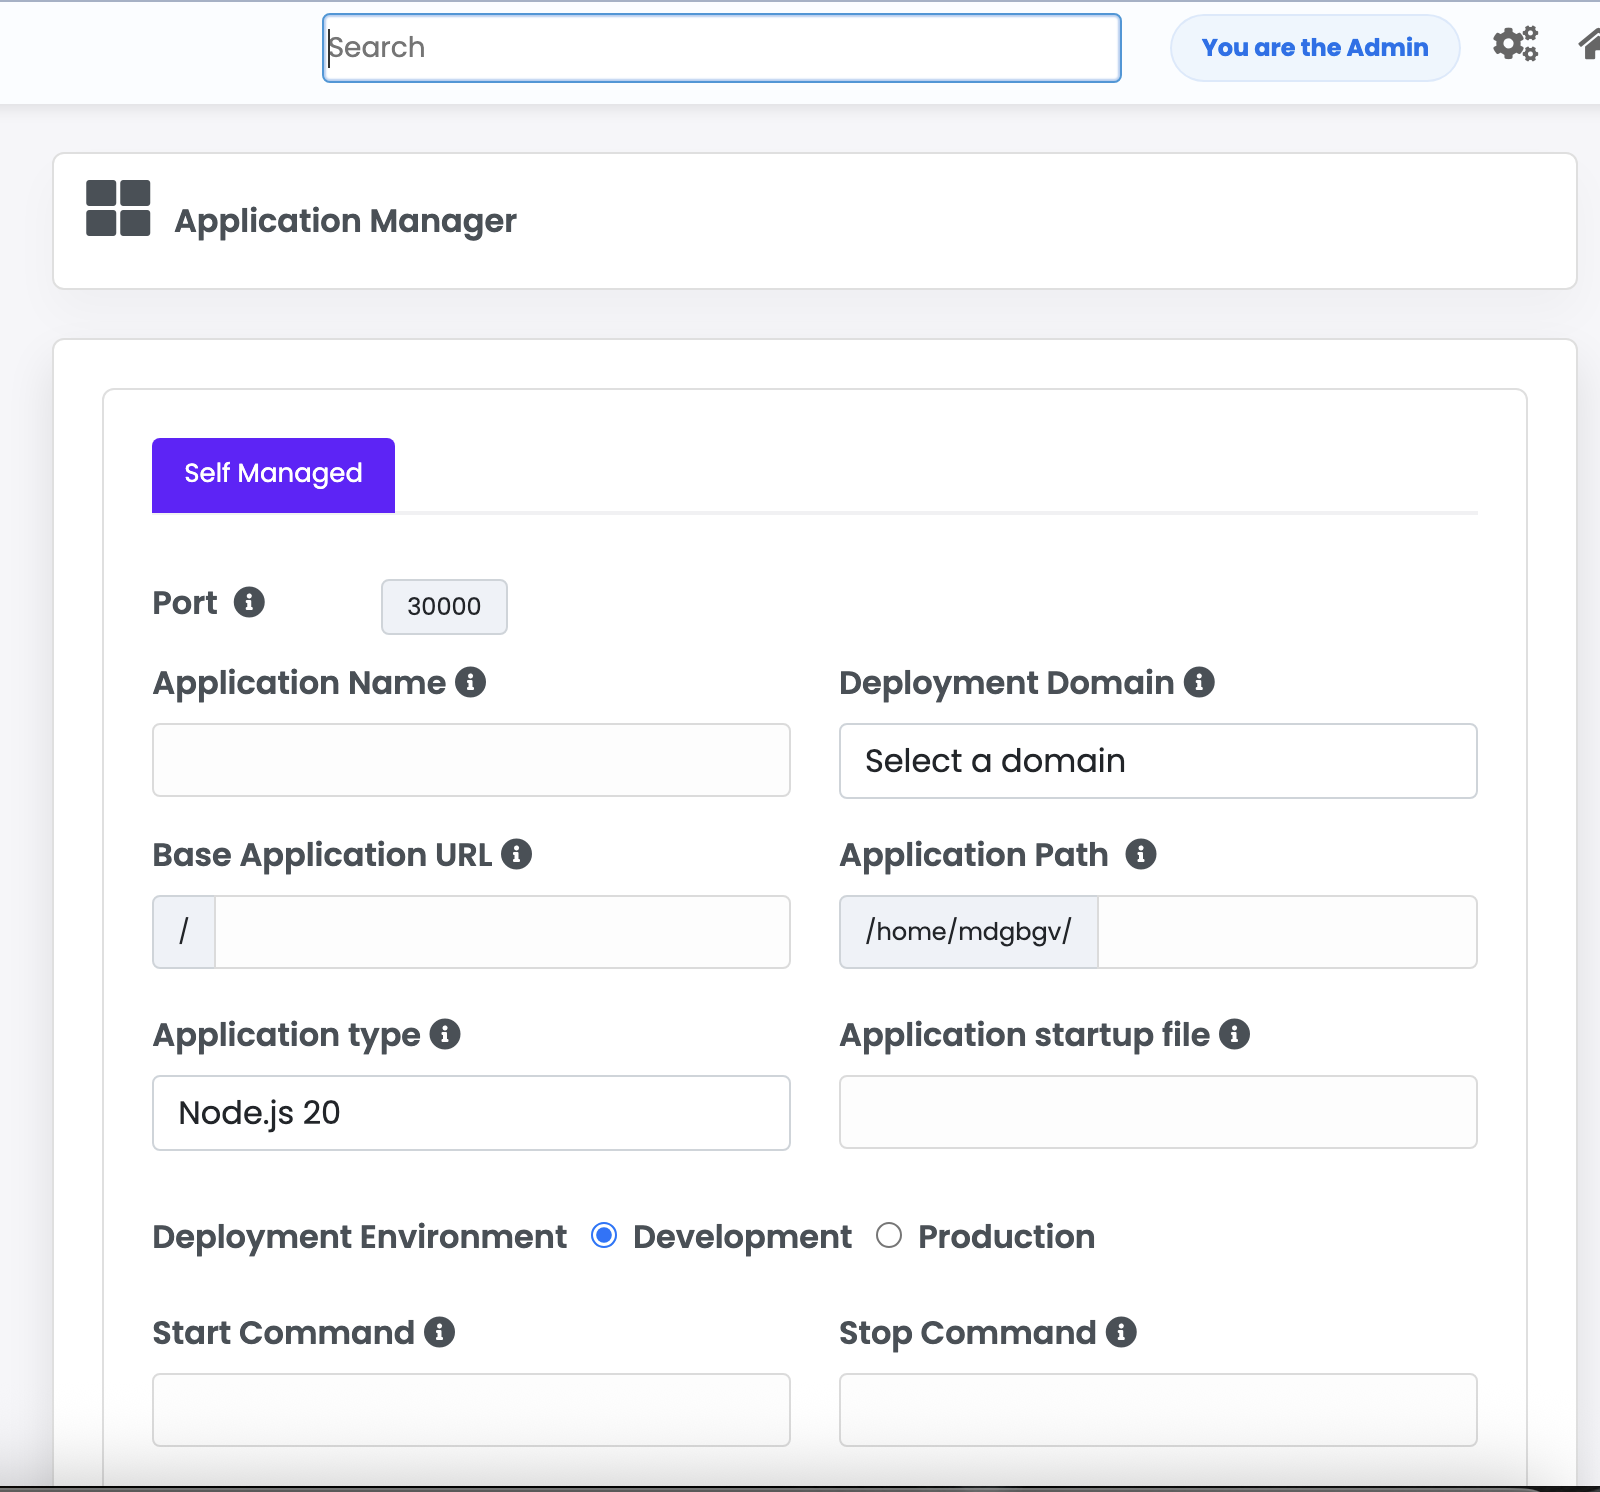
Task: Click the Start Command input field
Action: pyautogui.click(x=471, y=1410)
